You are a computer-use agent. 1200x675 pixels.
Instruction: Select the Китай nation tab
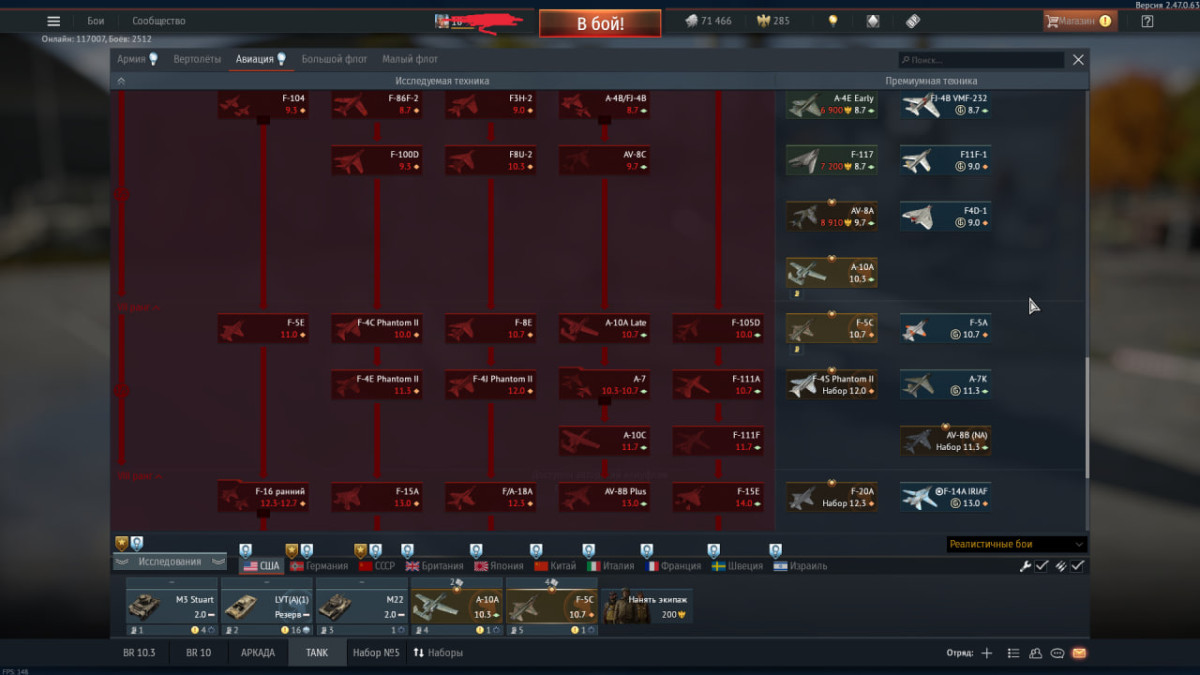tap(555, 566)
